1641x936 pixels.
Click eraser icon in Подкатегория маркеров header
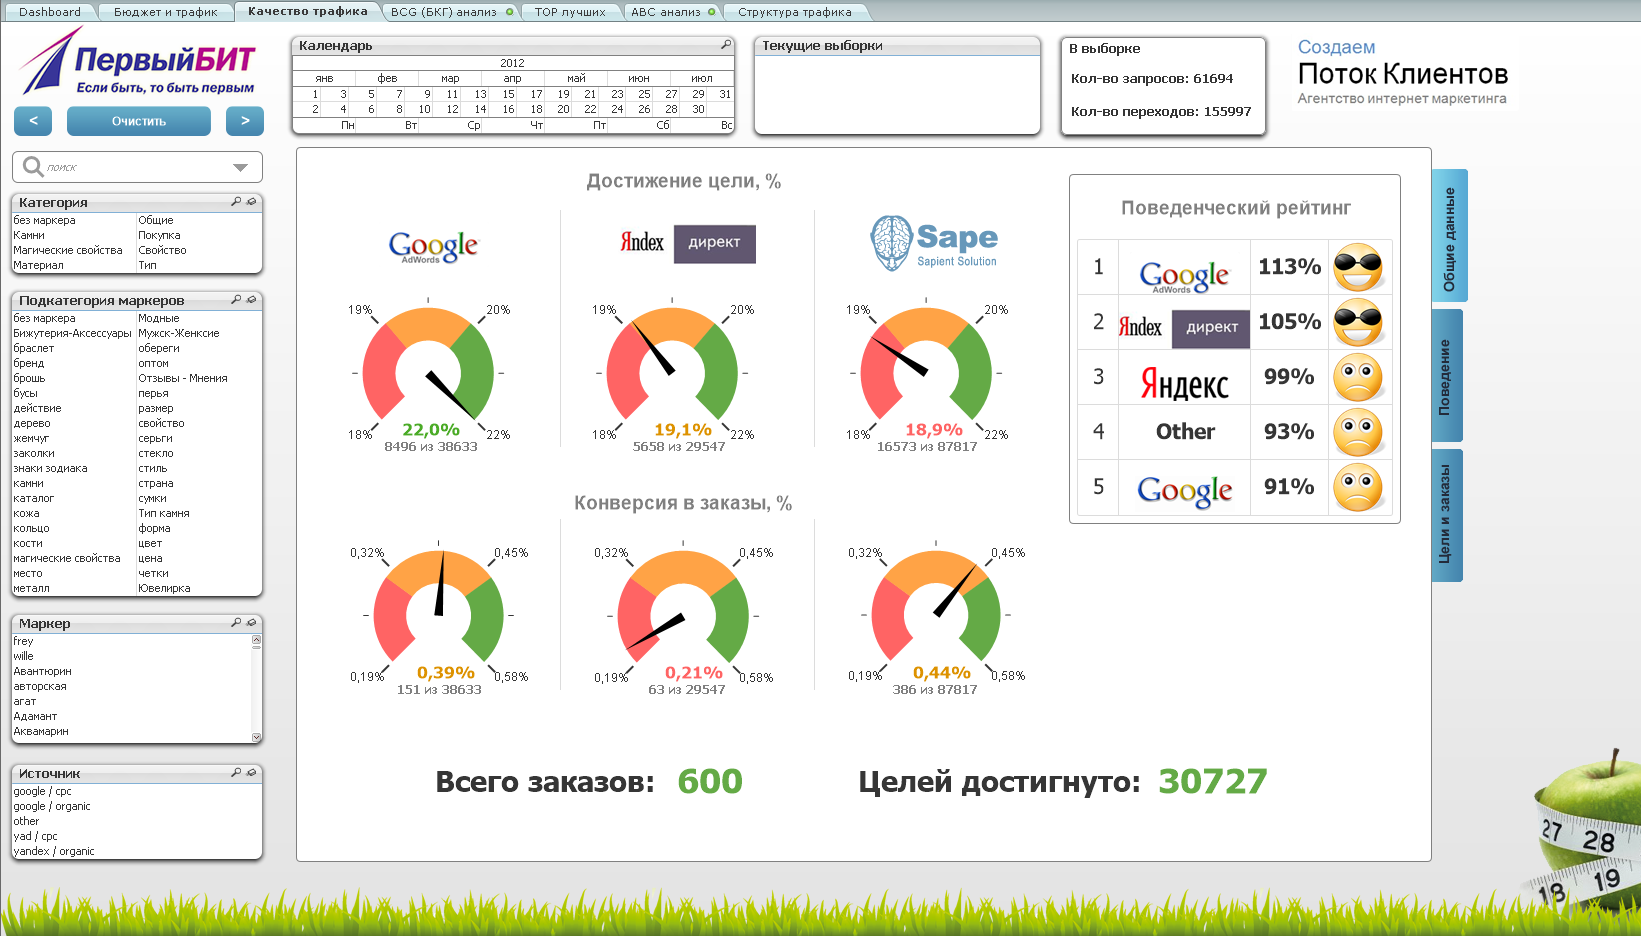(x=252, y=299)
